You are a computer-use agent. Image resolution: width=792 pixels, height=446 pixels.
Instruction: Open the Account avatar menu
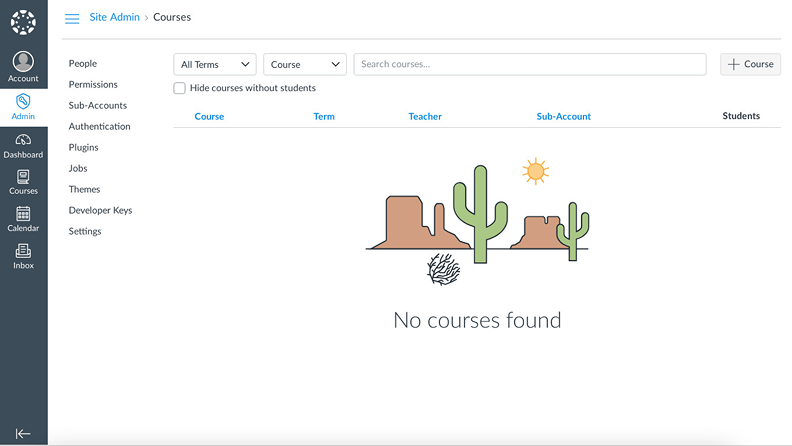click(23, 67)
